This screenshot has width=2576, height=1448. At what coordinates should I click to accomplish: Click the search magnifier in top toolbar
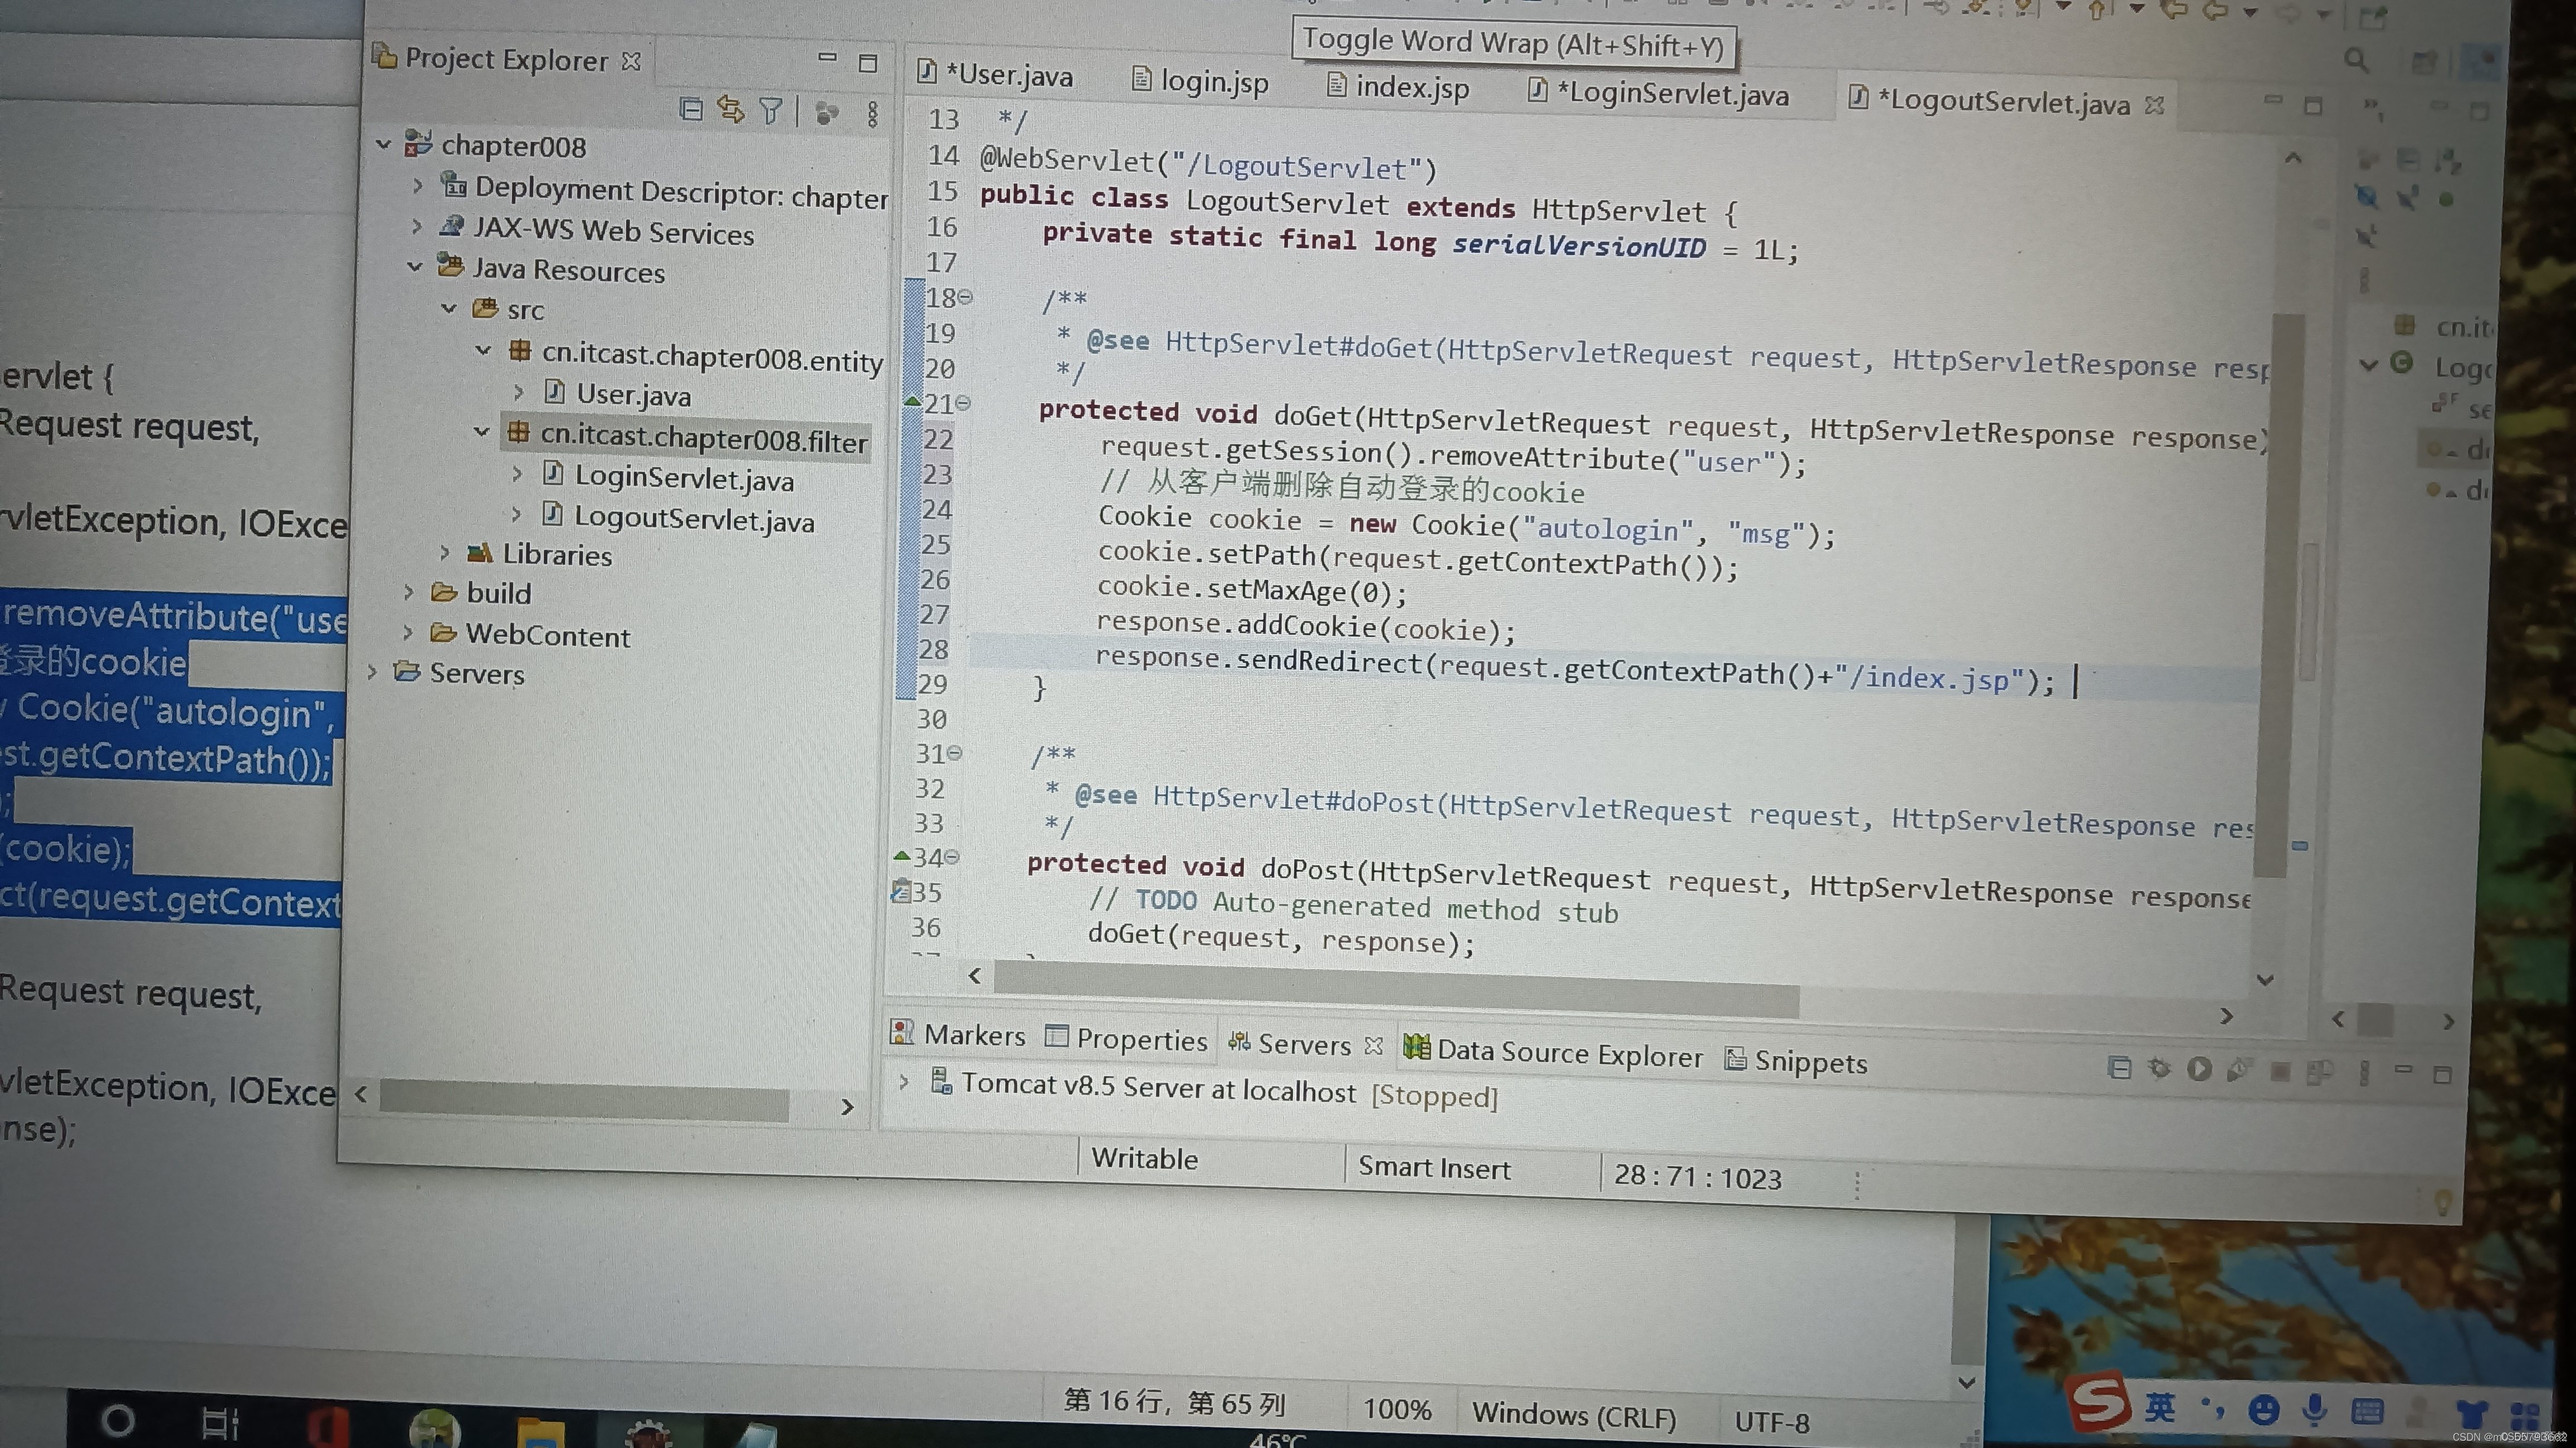tap(2357, 60)
